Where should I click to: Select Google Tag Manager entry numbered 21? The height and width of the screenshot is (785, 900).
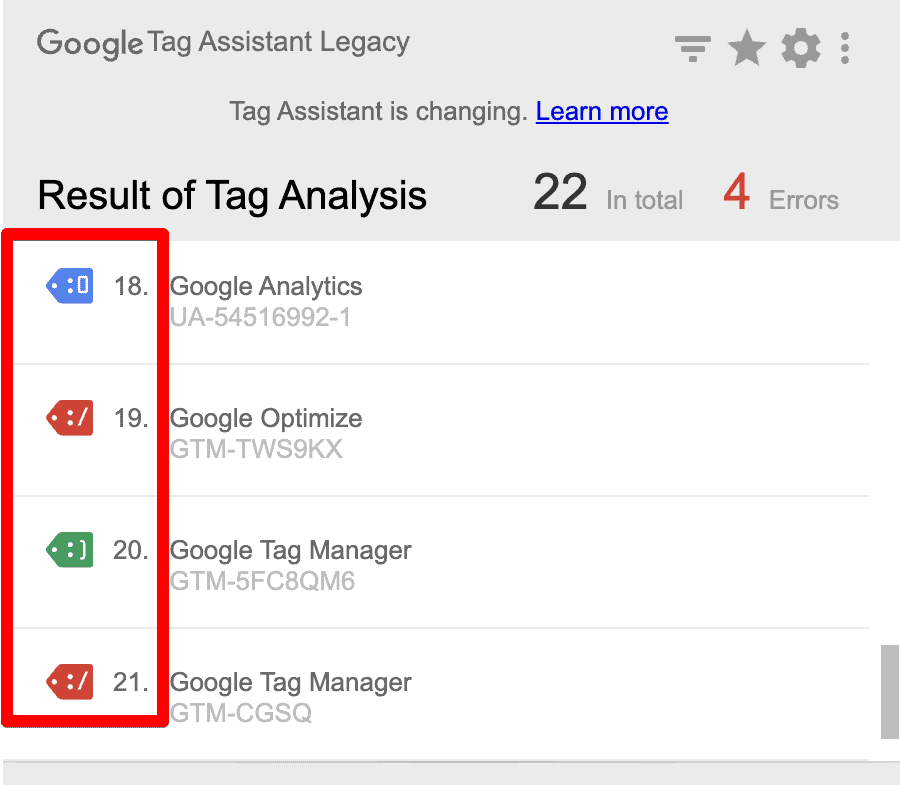[x=290, y=682]
